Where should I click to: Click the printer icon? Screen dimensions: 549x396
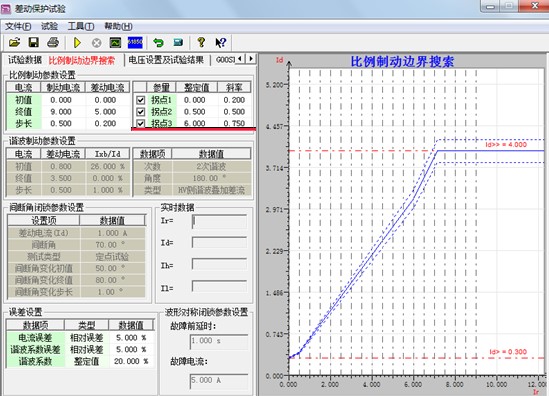click(53, 42)
